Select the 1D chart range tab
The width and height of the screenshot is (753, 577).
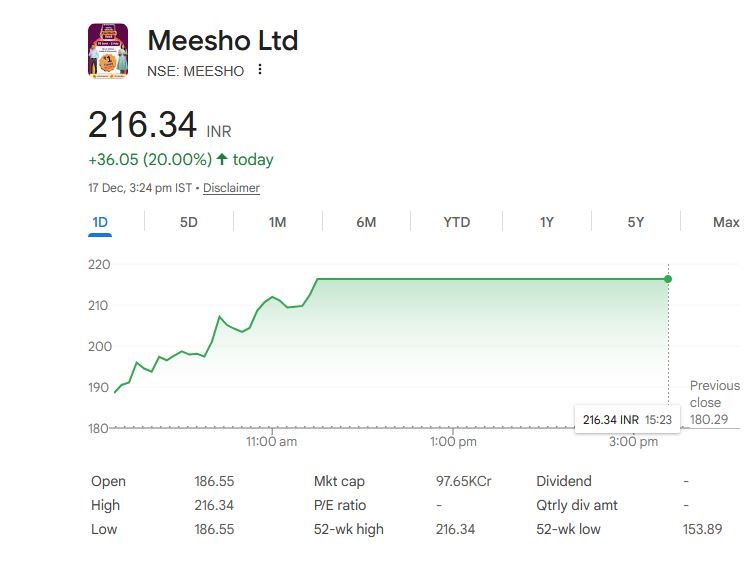point(99,222)
